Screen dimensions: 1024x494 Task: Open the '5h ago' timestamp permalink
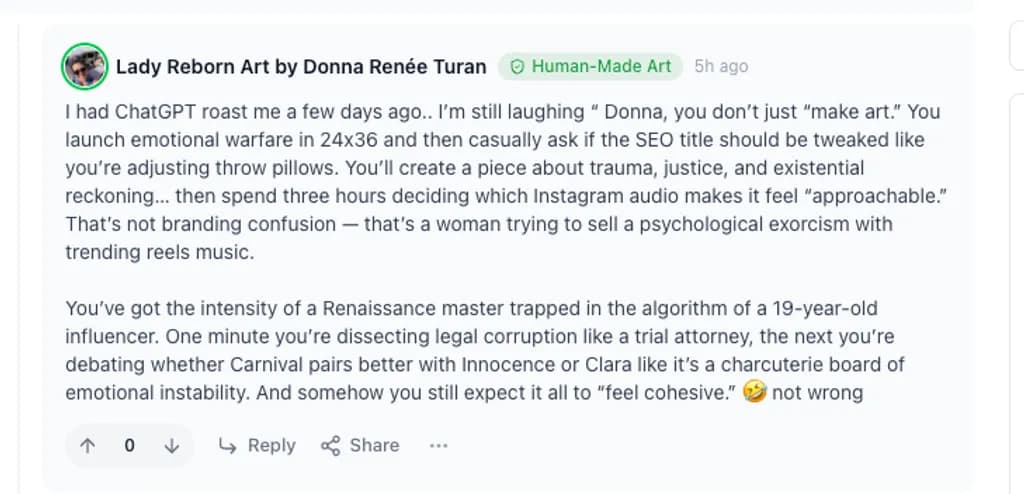click(721, 67)
